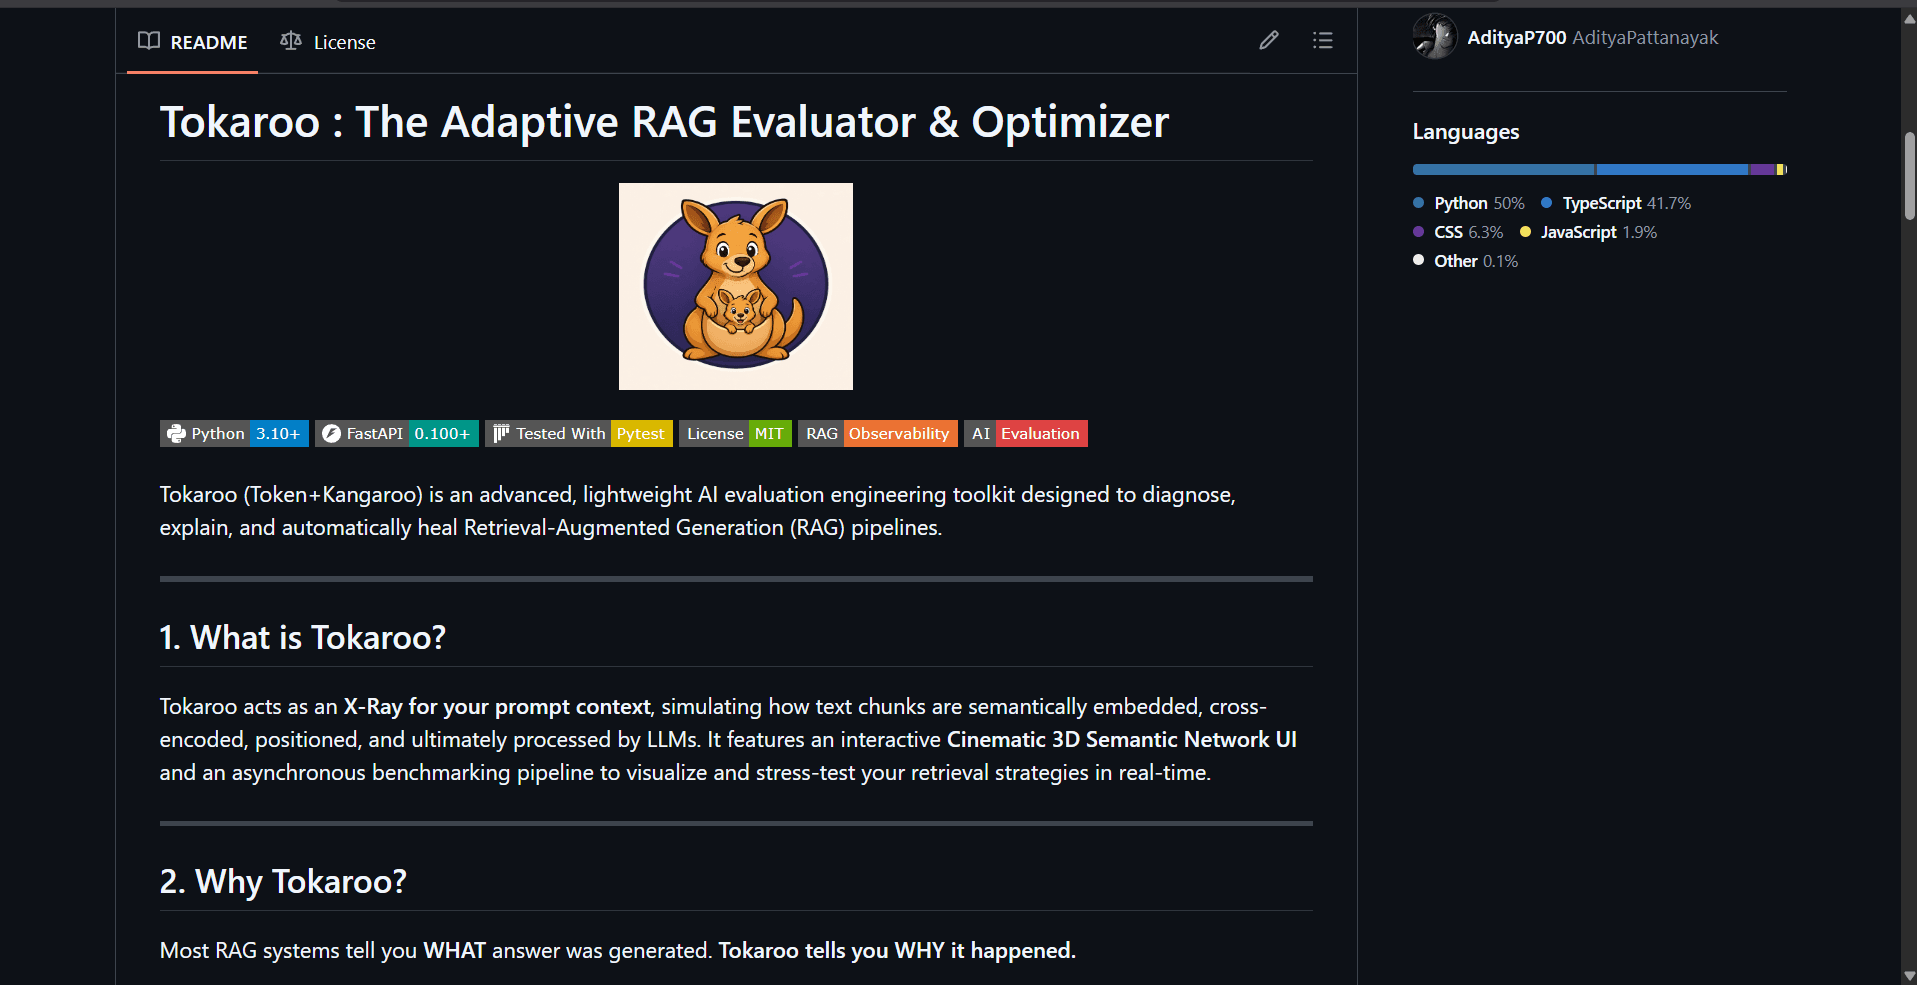Open the README outline list icon
Screen dimensions: 1917x985
tap(1323, 40)
